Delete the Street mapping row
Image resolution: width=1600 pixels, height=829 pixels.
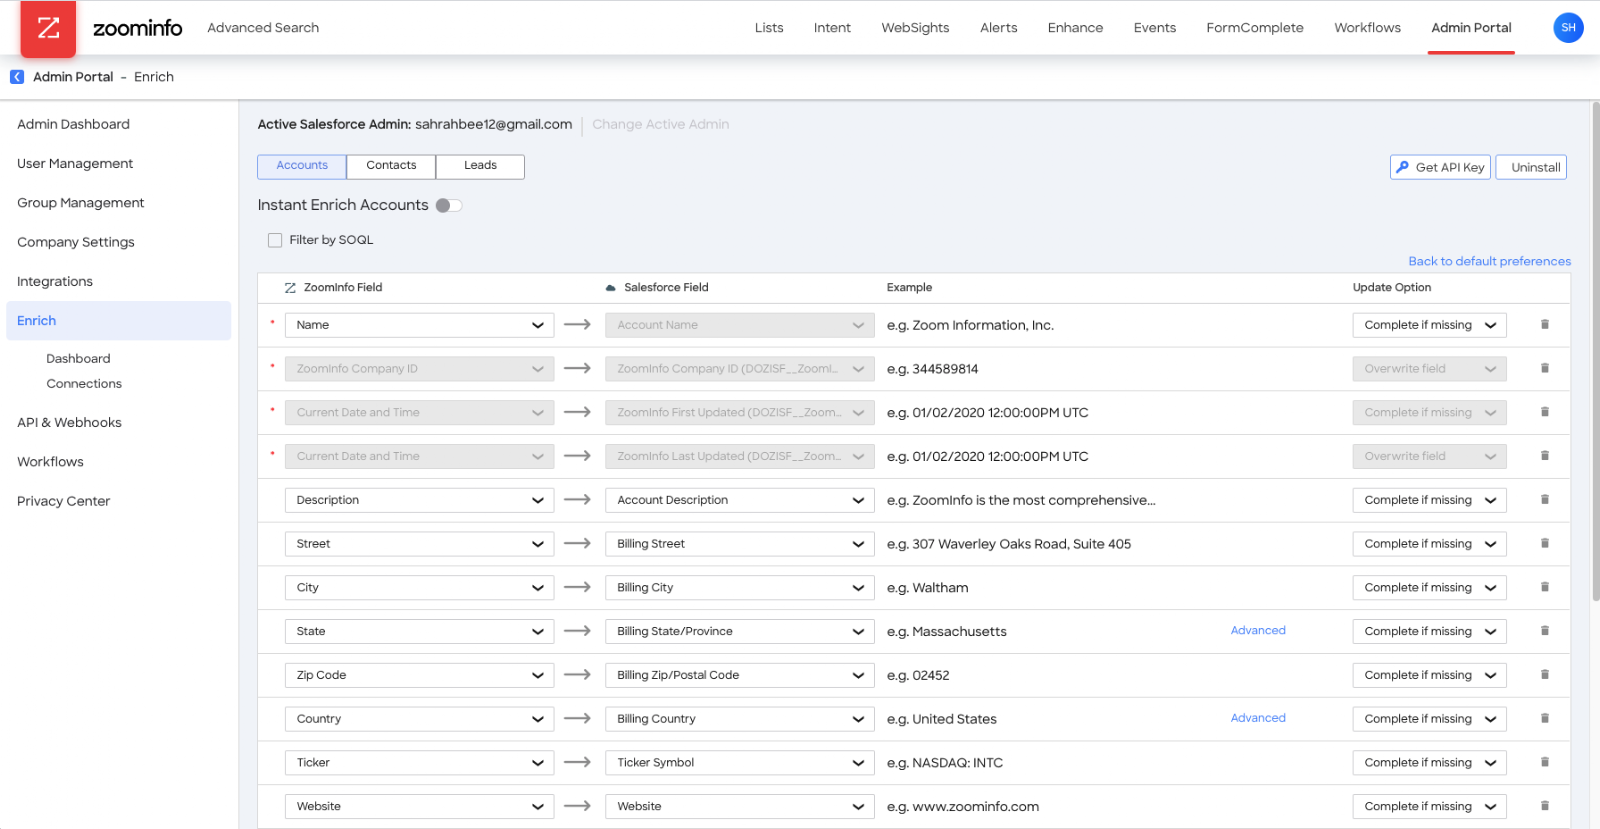pyautogui.click(x=1545, y=543)
